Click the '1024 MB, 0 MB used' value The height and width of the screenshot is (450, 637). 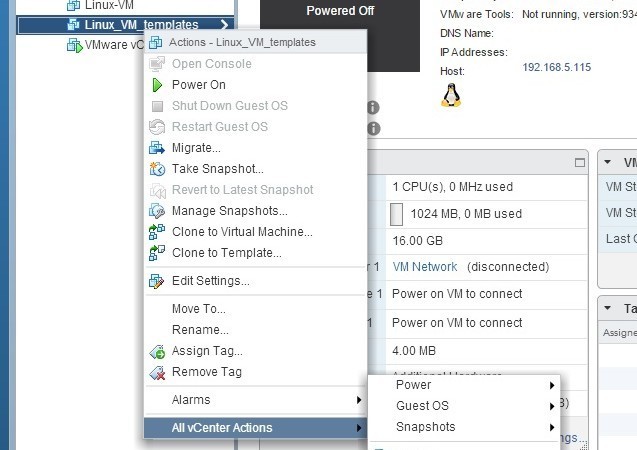[466, 214]
